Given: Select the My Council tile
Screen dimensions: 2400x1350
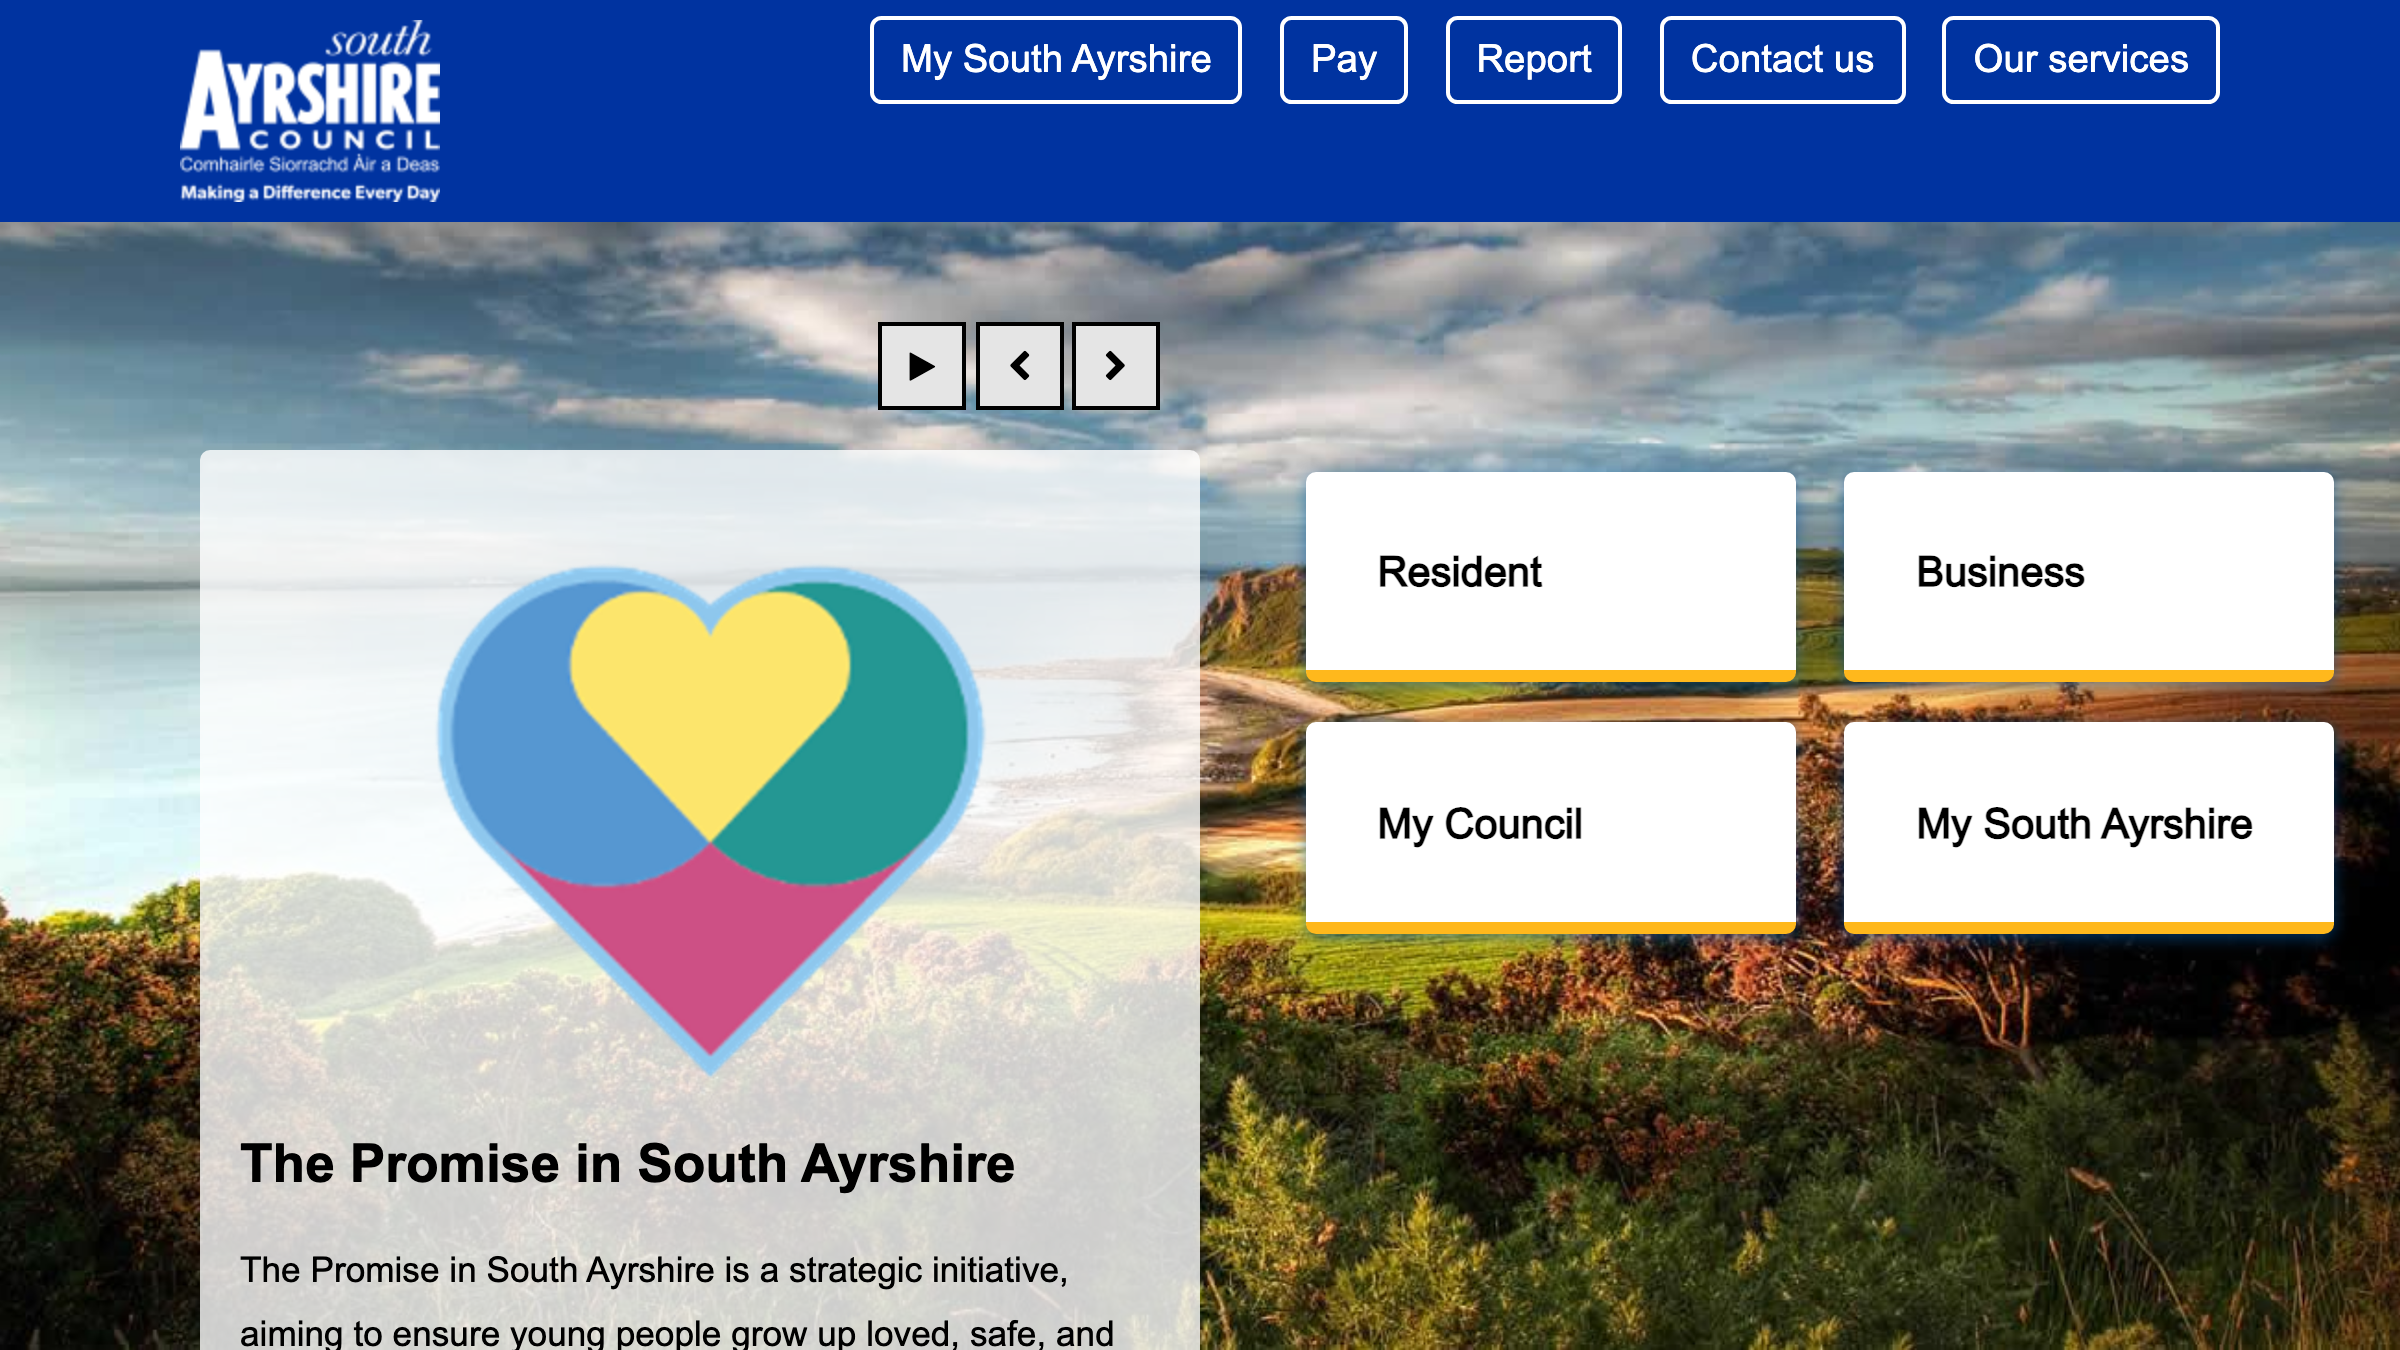Looking at the screenshot, I should pyautogui.click(x=1550, y=828).
